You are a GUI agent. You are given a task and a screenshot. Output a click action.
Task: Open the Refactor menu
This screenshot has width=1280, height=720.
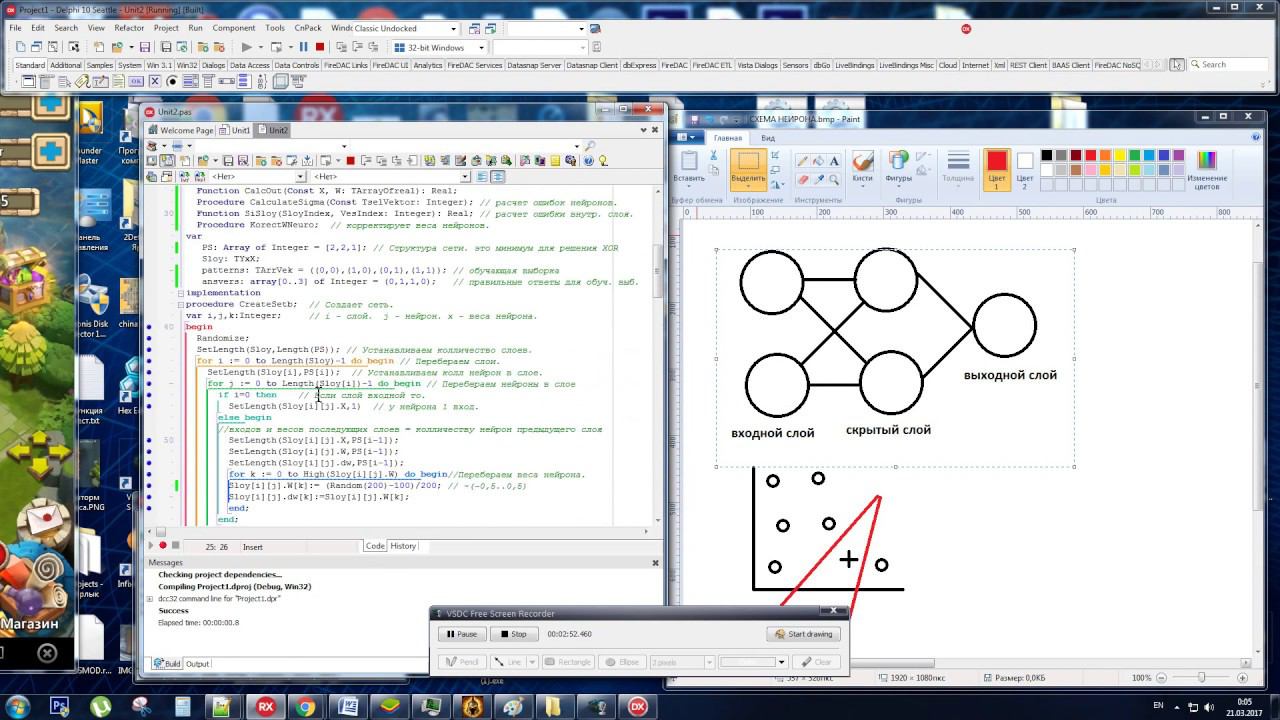(x=129, y=28)
